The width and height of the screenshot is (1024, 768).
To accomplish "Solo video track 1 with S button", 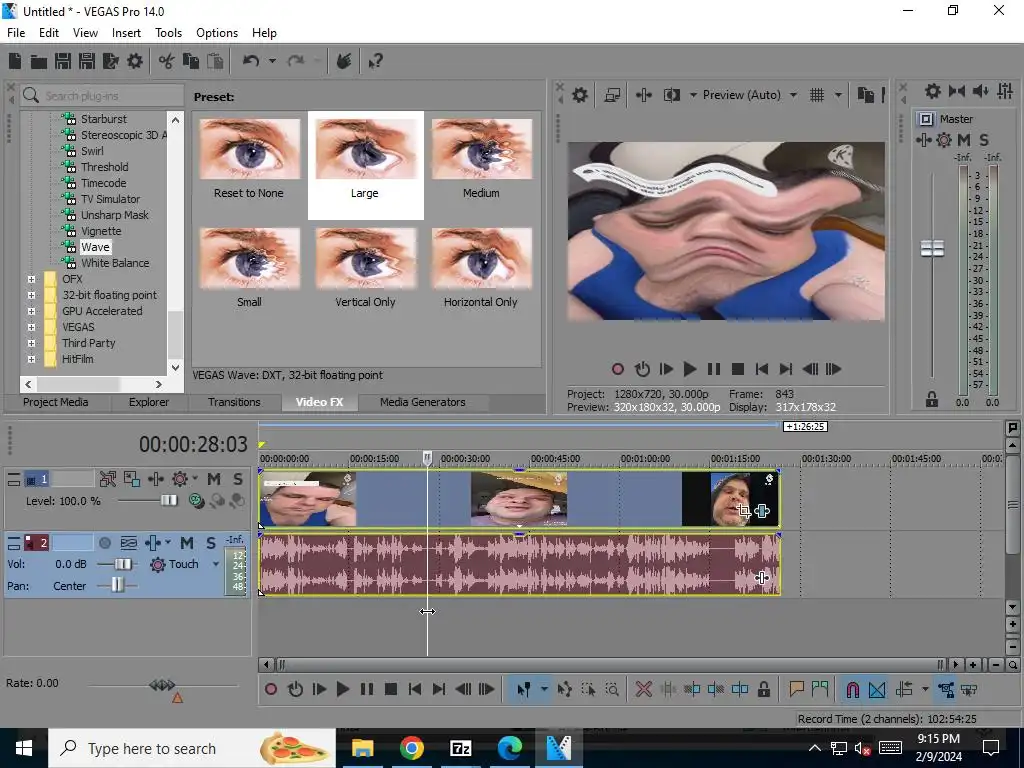I will pyautogui.click(x=238, y=479).
